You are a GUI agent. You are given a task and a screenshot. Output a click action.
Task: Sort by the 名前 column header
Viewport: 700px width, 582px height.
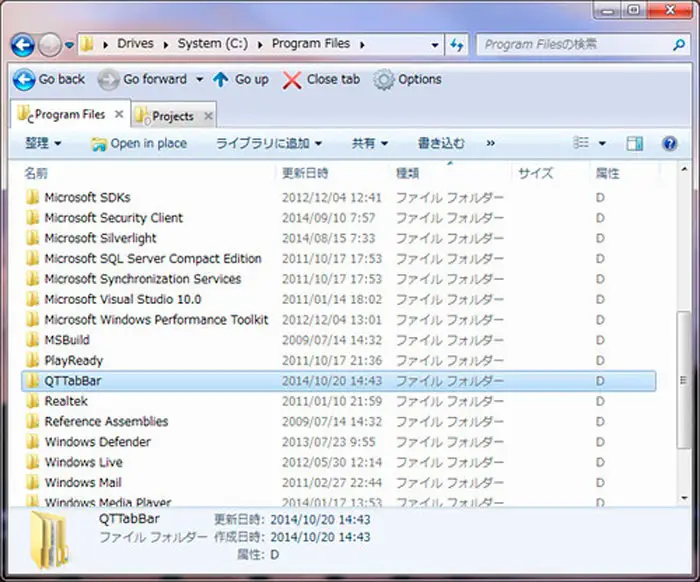[x=36, y=173]
